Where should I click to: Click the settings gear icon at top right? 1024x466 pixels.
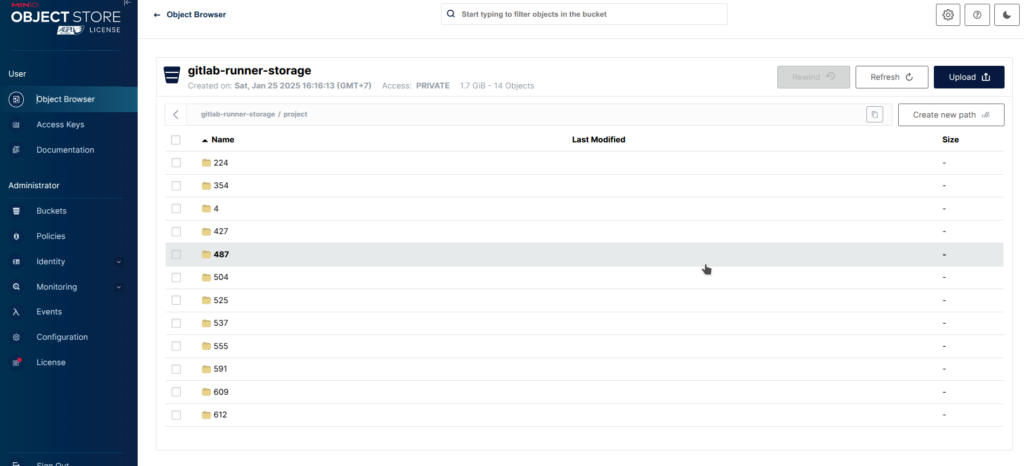click(947, 15)
